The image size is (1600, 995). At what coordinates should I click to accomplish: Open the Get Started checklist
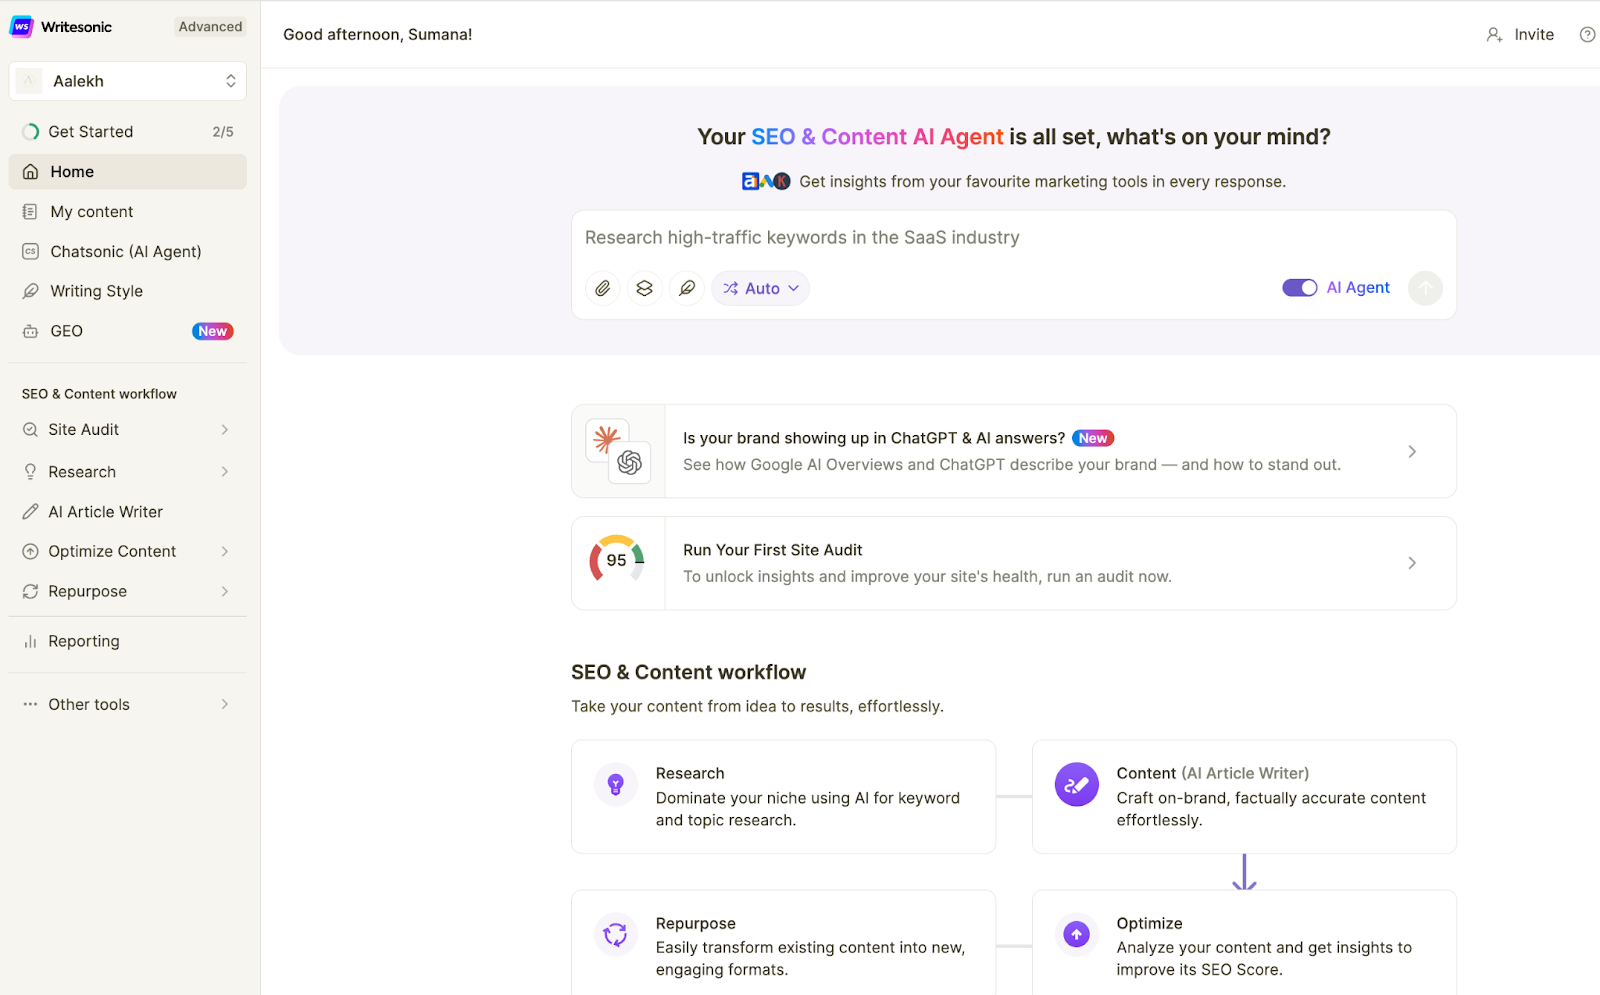(x=128, y=132)
